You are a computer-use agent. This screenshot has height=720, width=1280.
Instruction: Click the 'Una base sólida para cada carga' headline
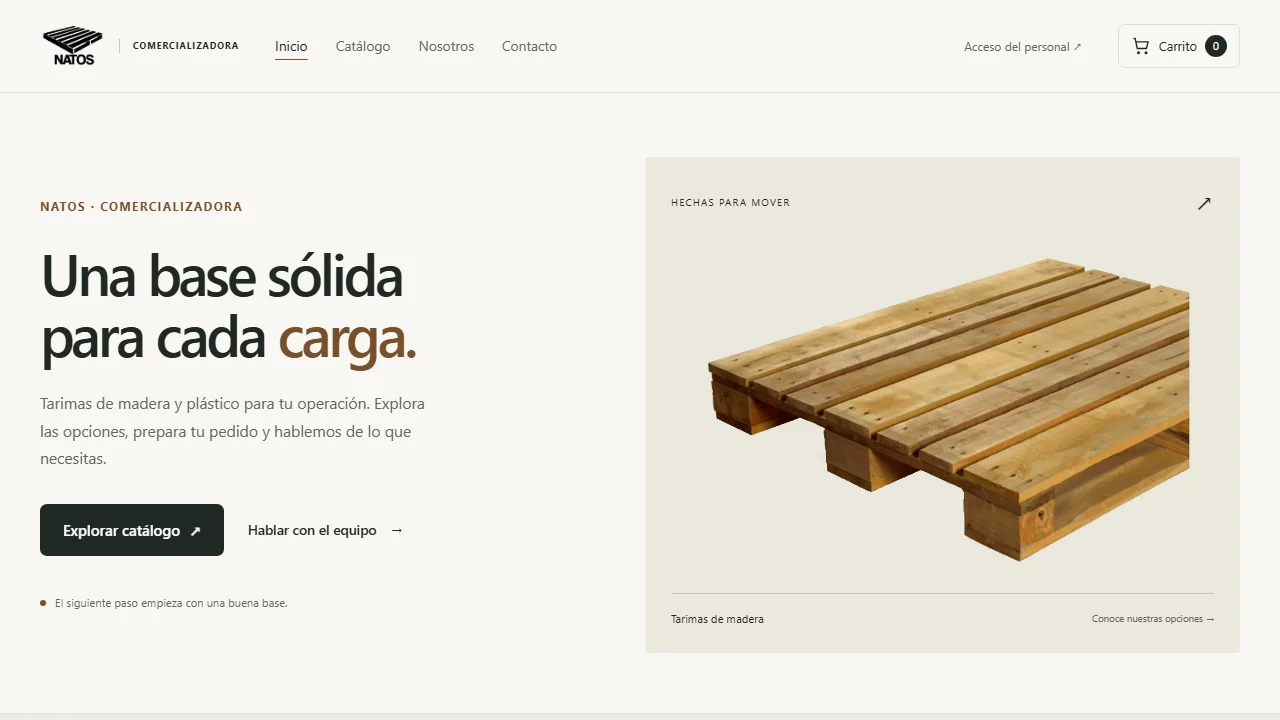tap(229, 308)
